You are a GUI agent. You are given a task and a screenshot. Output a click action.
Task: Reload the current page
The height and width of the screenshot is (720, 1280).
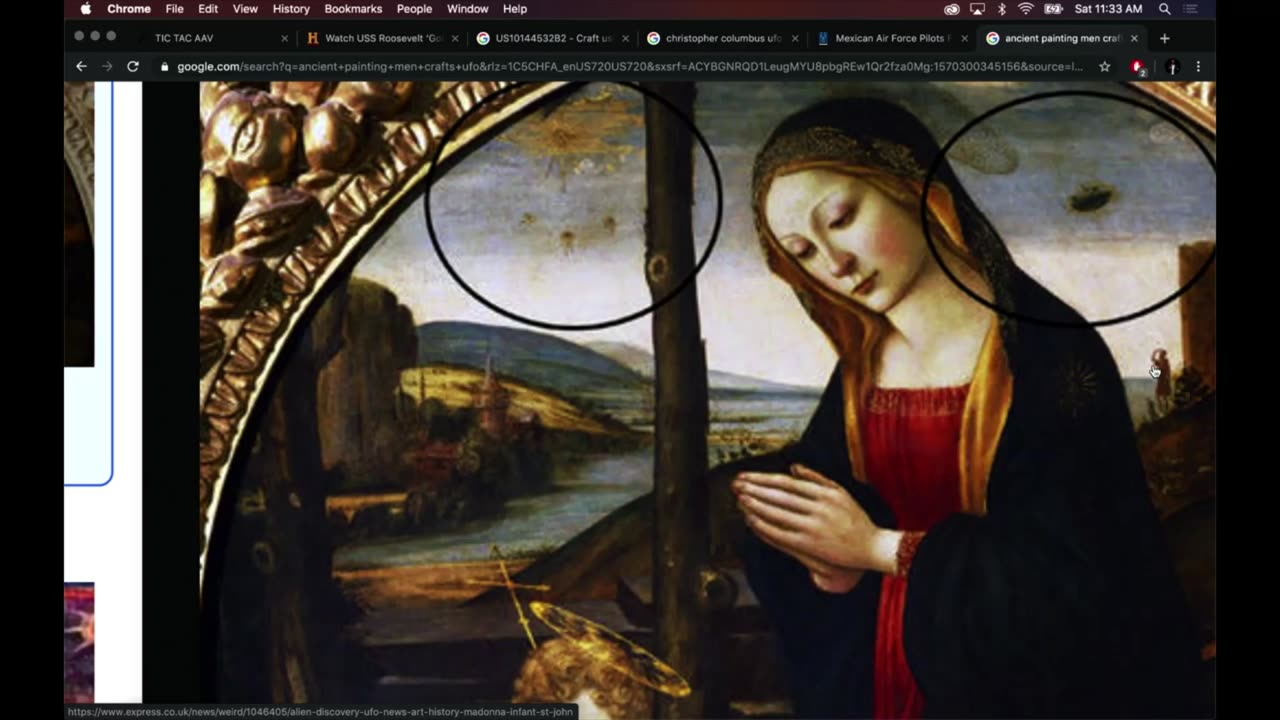point(132,66)
